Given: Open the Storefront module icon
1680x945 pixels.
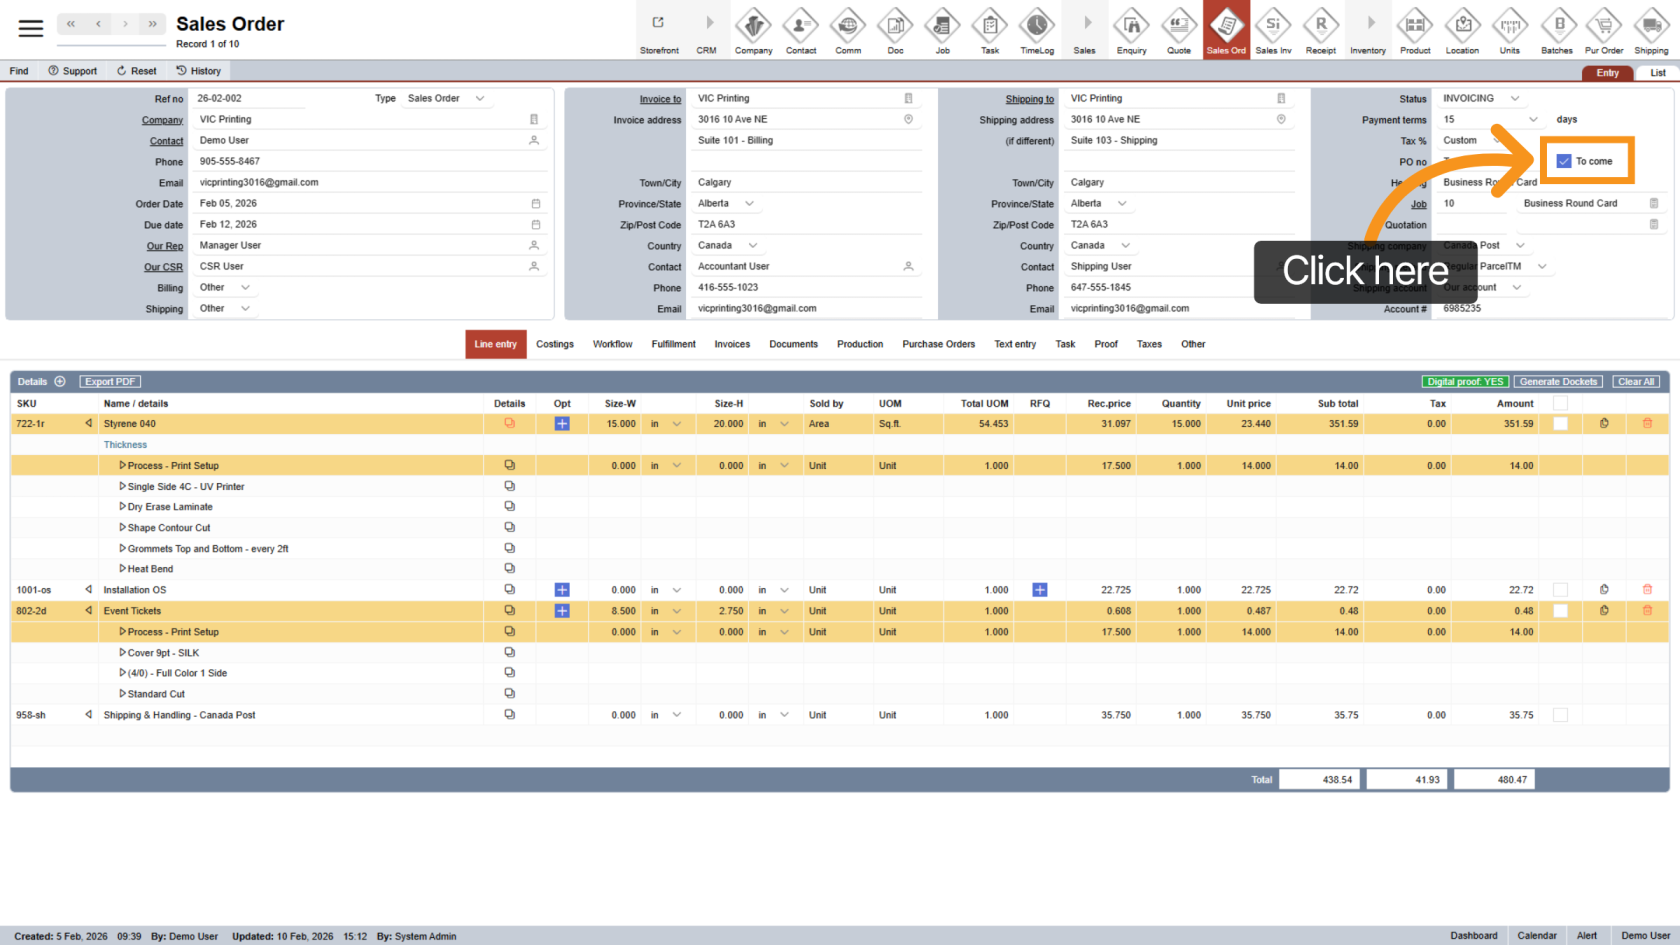Looking at the screenshot, I should 659,30.
